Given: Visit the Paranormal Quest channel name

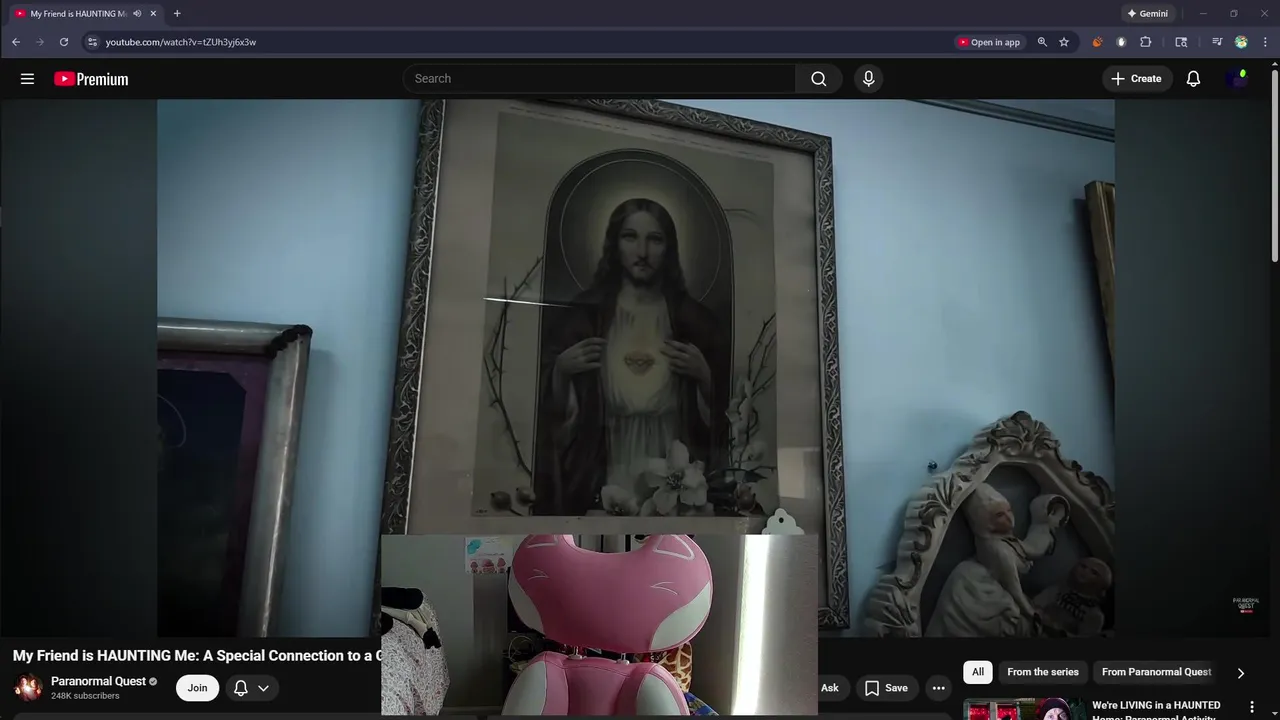Looking at the screenshot, I should coord(98,681).
